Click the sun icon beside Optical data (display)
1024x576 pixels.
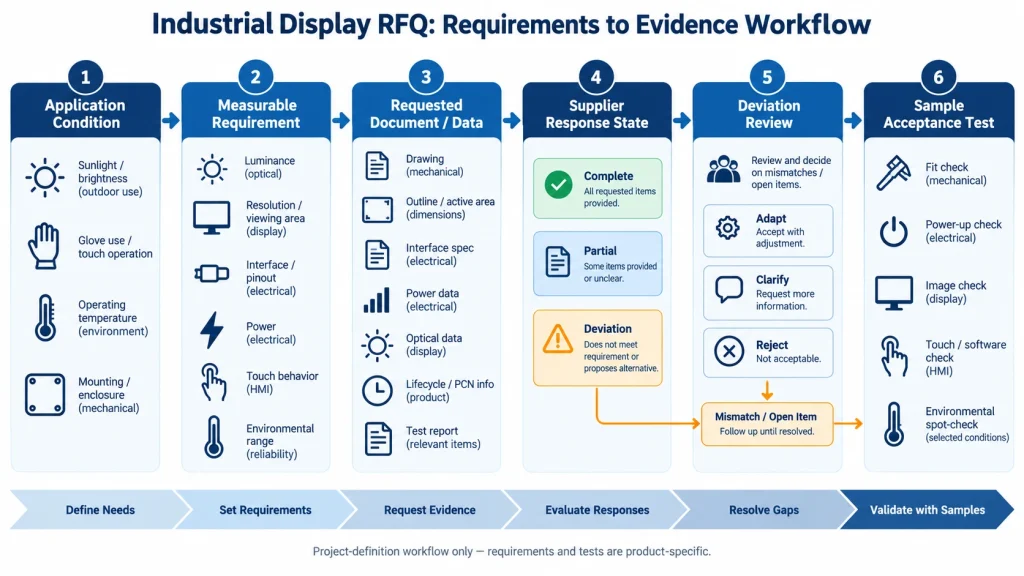(x=377, y=345)
